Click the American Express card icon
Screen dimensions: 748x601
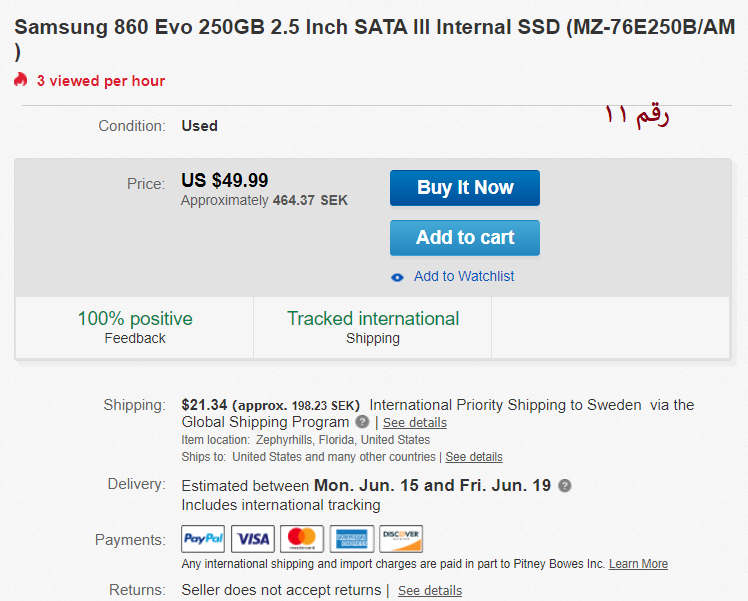coord(352,540)
